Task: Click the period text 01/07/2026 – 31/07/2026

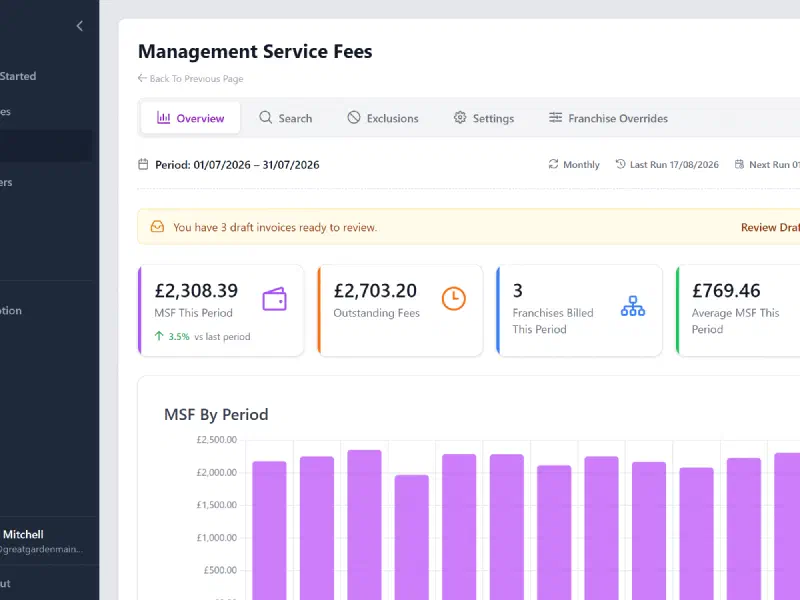Action: 256,165
